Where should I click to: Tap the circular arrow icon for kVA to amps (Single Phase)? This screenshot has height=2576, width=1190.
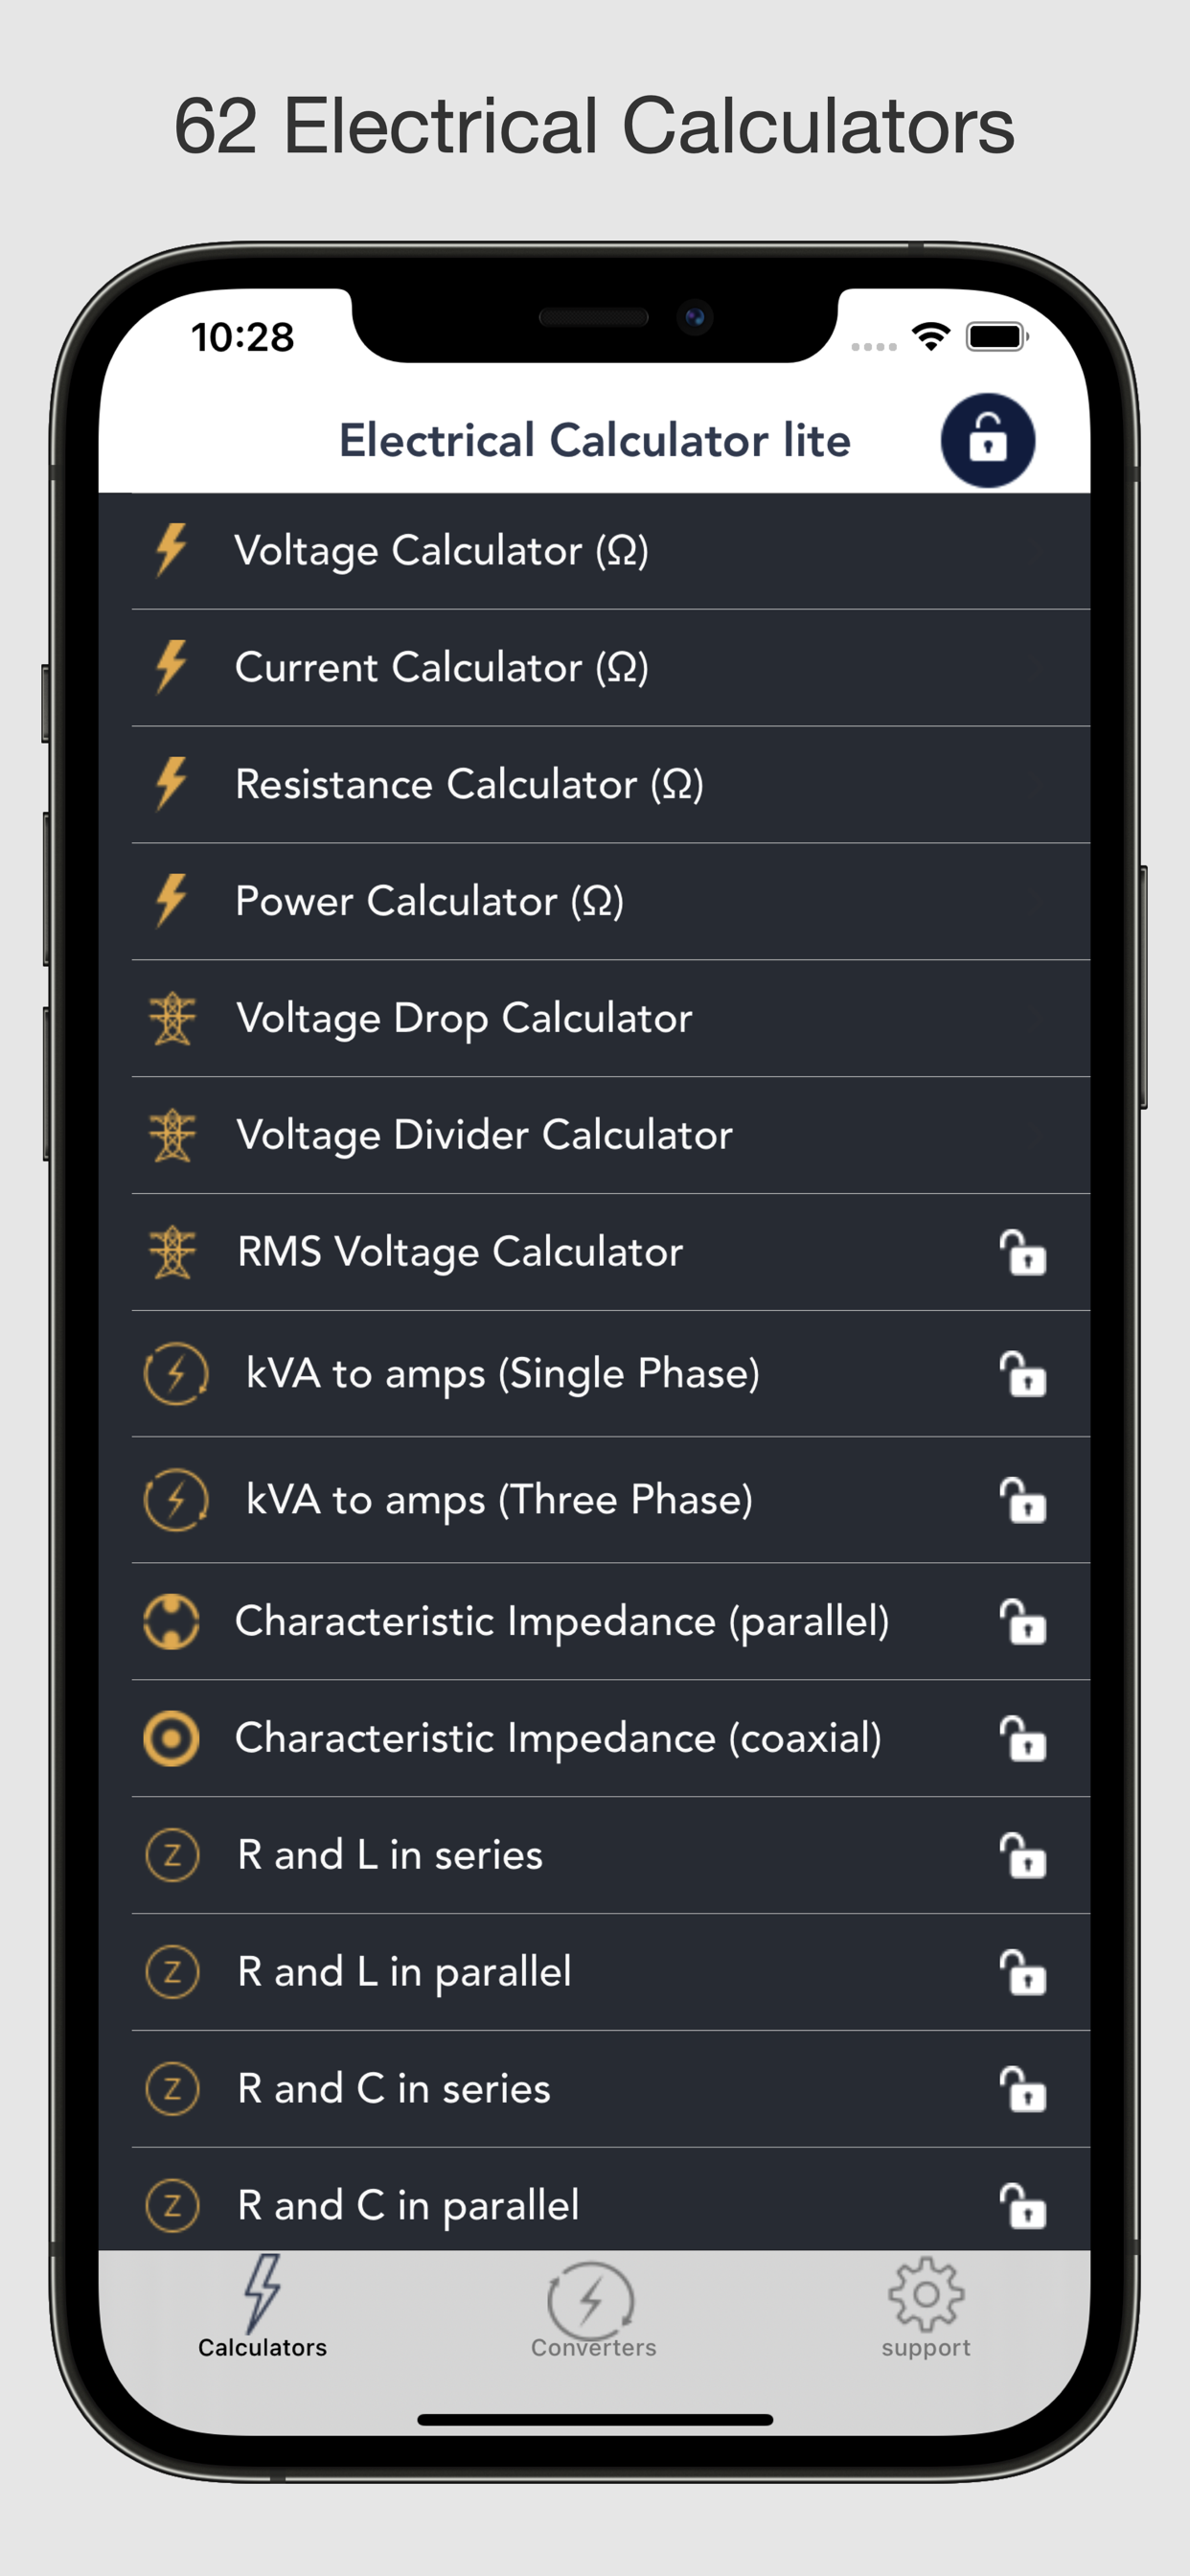click(x=176, y=1373)
